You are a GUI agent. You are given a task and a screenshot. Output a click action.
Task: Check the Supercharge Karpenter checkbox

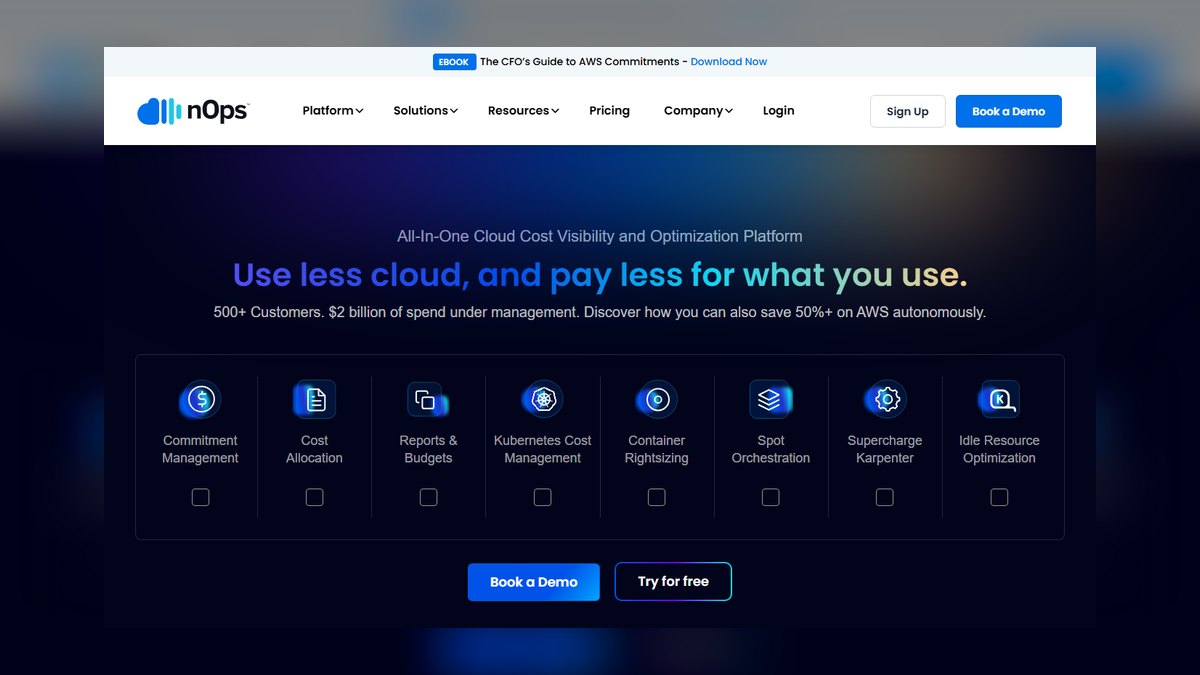(x=884, y=497)
